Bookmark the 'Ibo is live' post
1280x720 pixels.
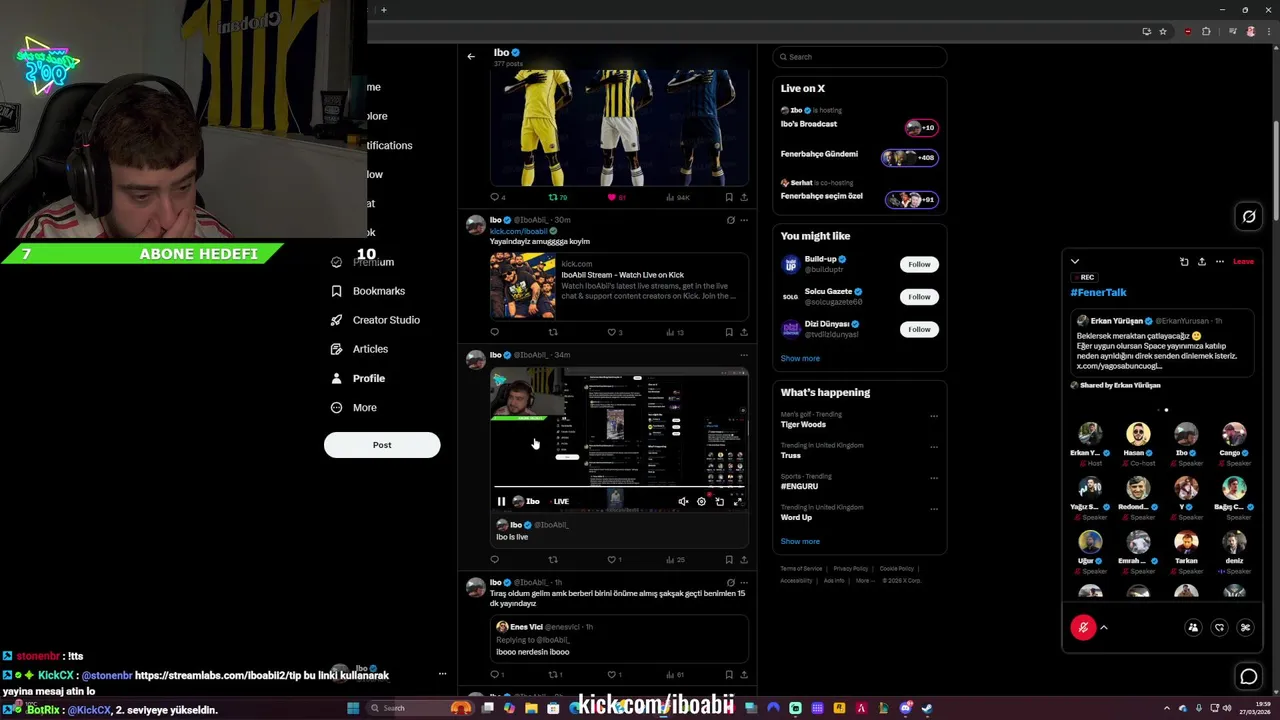tap(729, 560)
